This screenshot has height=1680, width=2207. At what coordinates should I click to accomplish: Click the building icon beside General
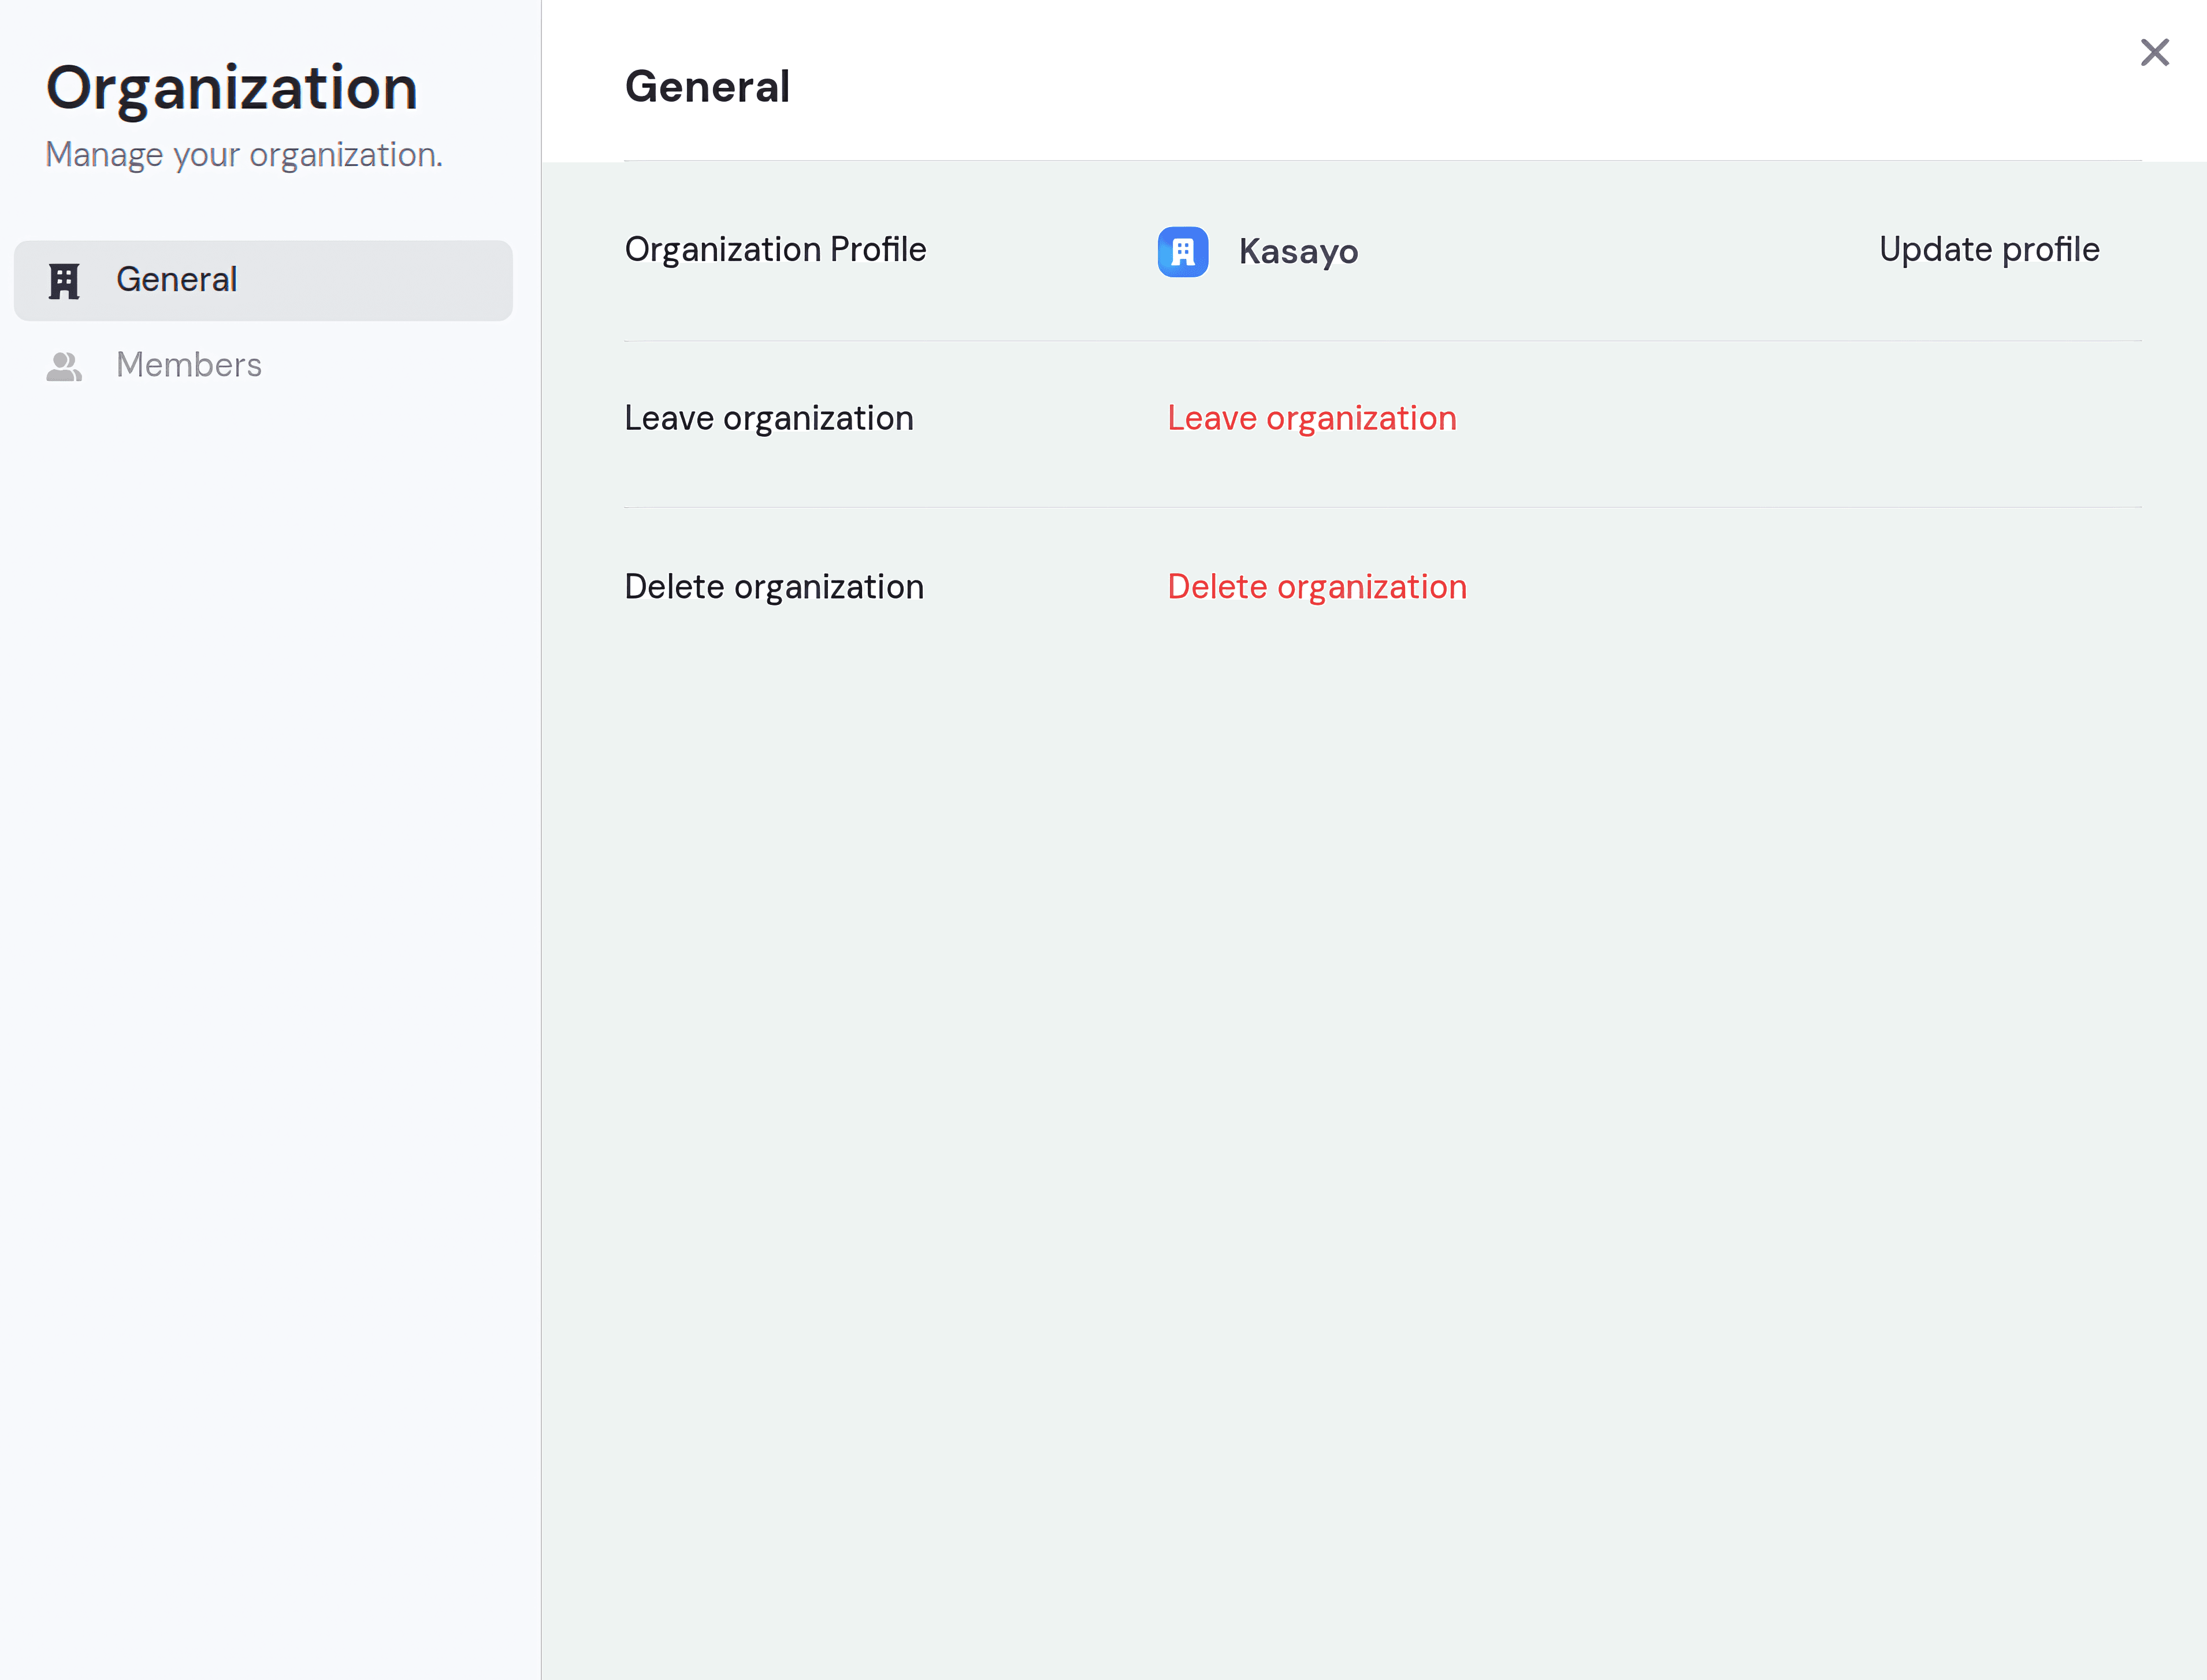point(64,281)
